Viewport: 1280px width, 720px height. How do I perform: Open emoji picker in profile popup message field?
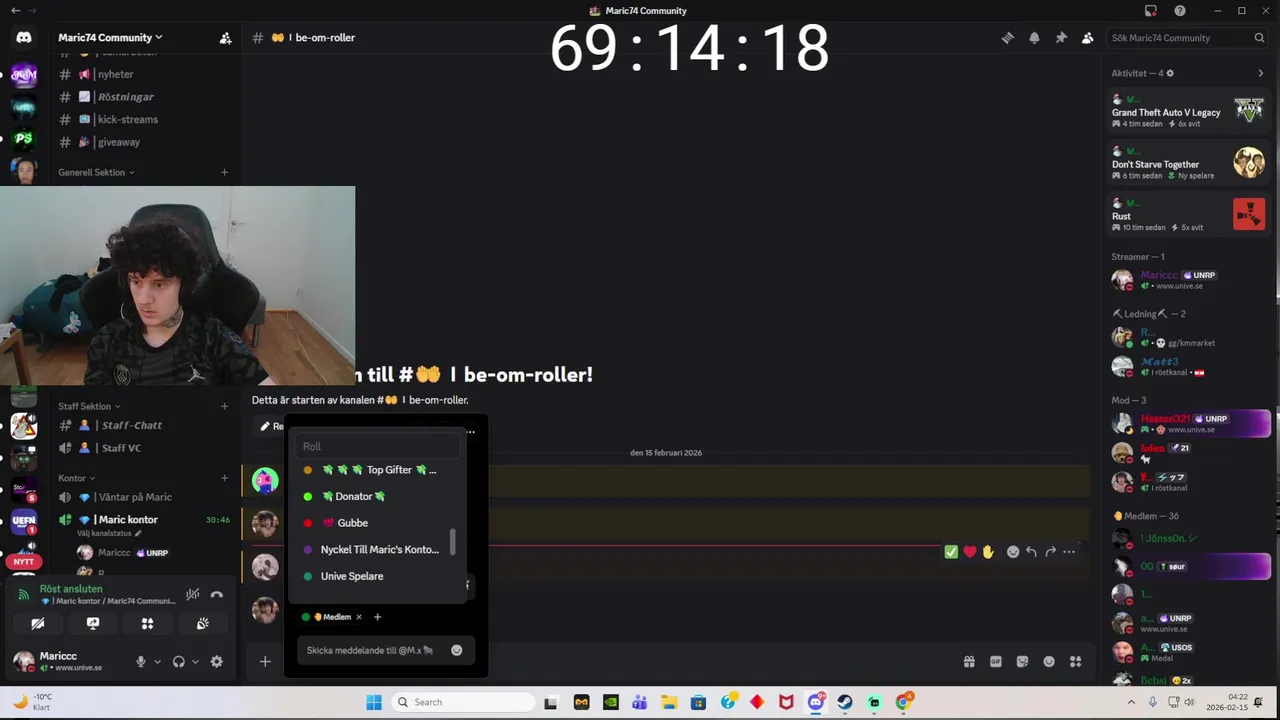pyautogui.click(x=457, y=650)
